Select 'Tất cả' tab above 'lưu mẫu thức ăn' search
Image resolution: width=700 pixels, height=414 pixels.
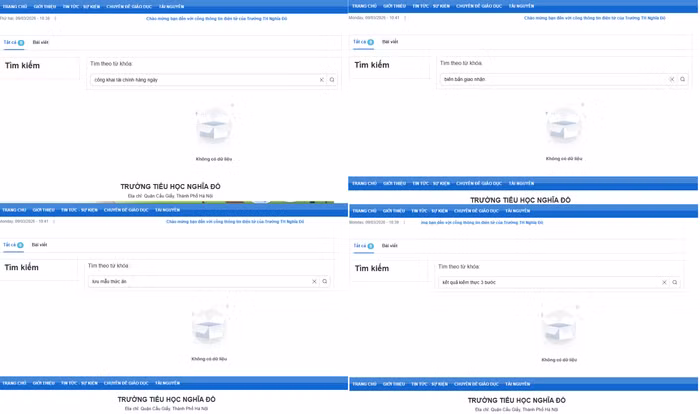13,245
